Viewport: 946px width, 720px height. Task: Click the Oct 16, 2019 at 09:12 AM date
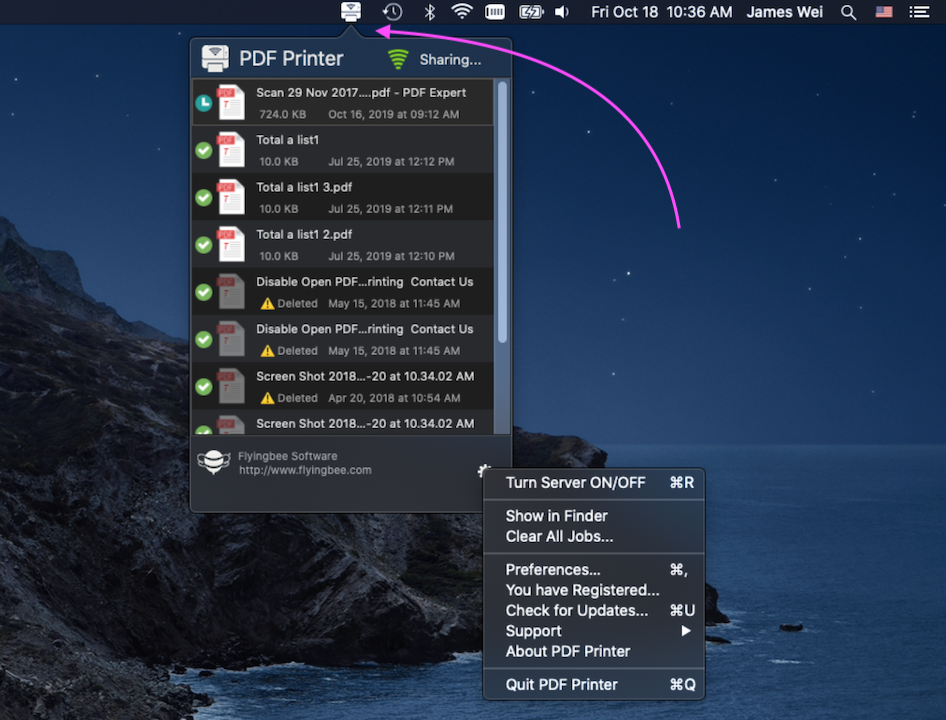(393, 114)
